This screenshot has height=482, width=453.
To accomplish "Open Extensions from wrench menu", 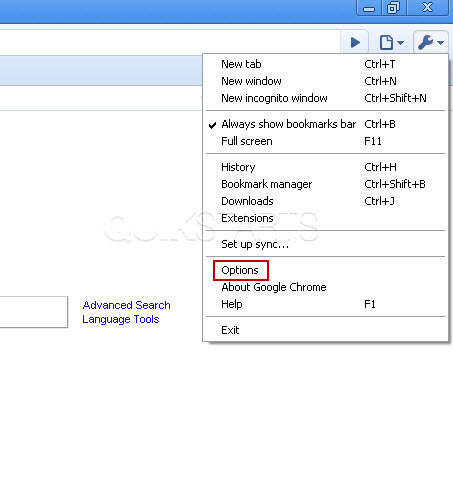I will tap(325, 218).
